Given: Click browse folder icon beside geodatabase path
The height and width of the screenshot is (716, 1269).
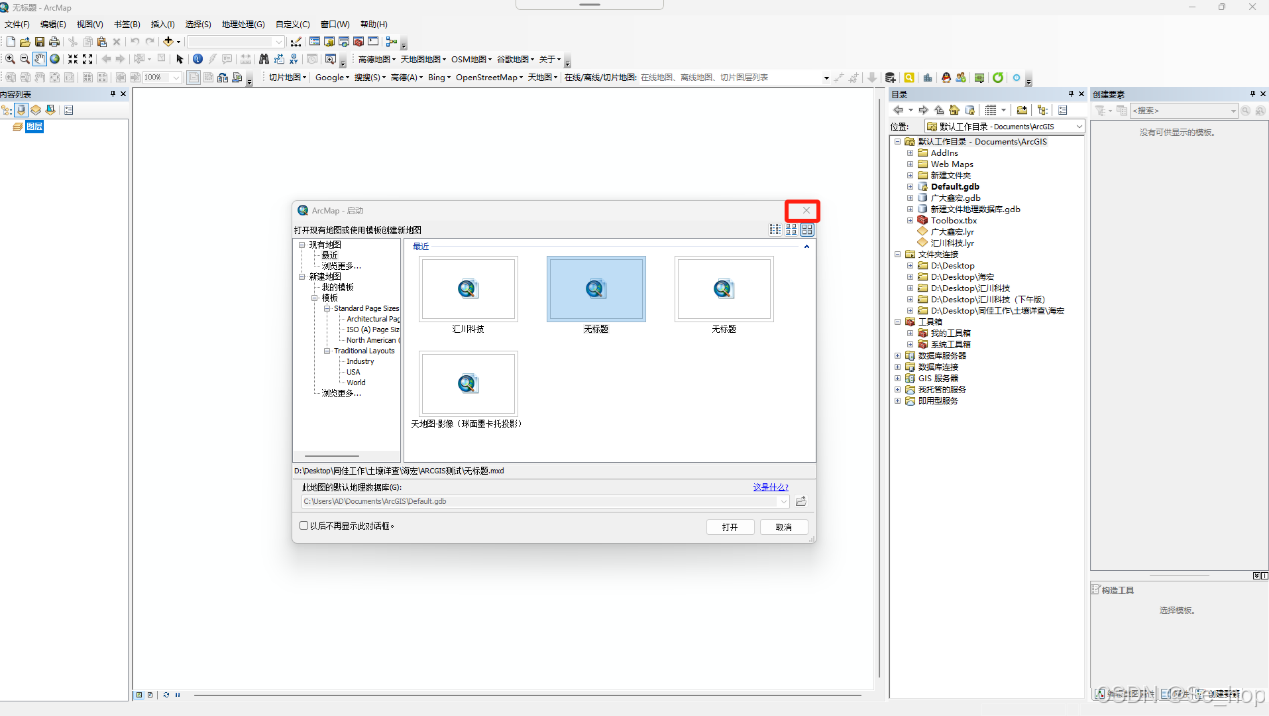Looking at the screenshot, I should pos(801,501).
